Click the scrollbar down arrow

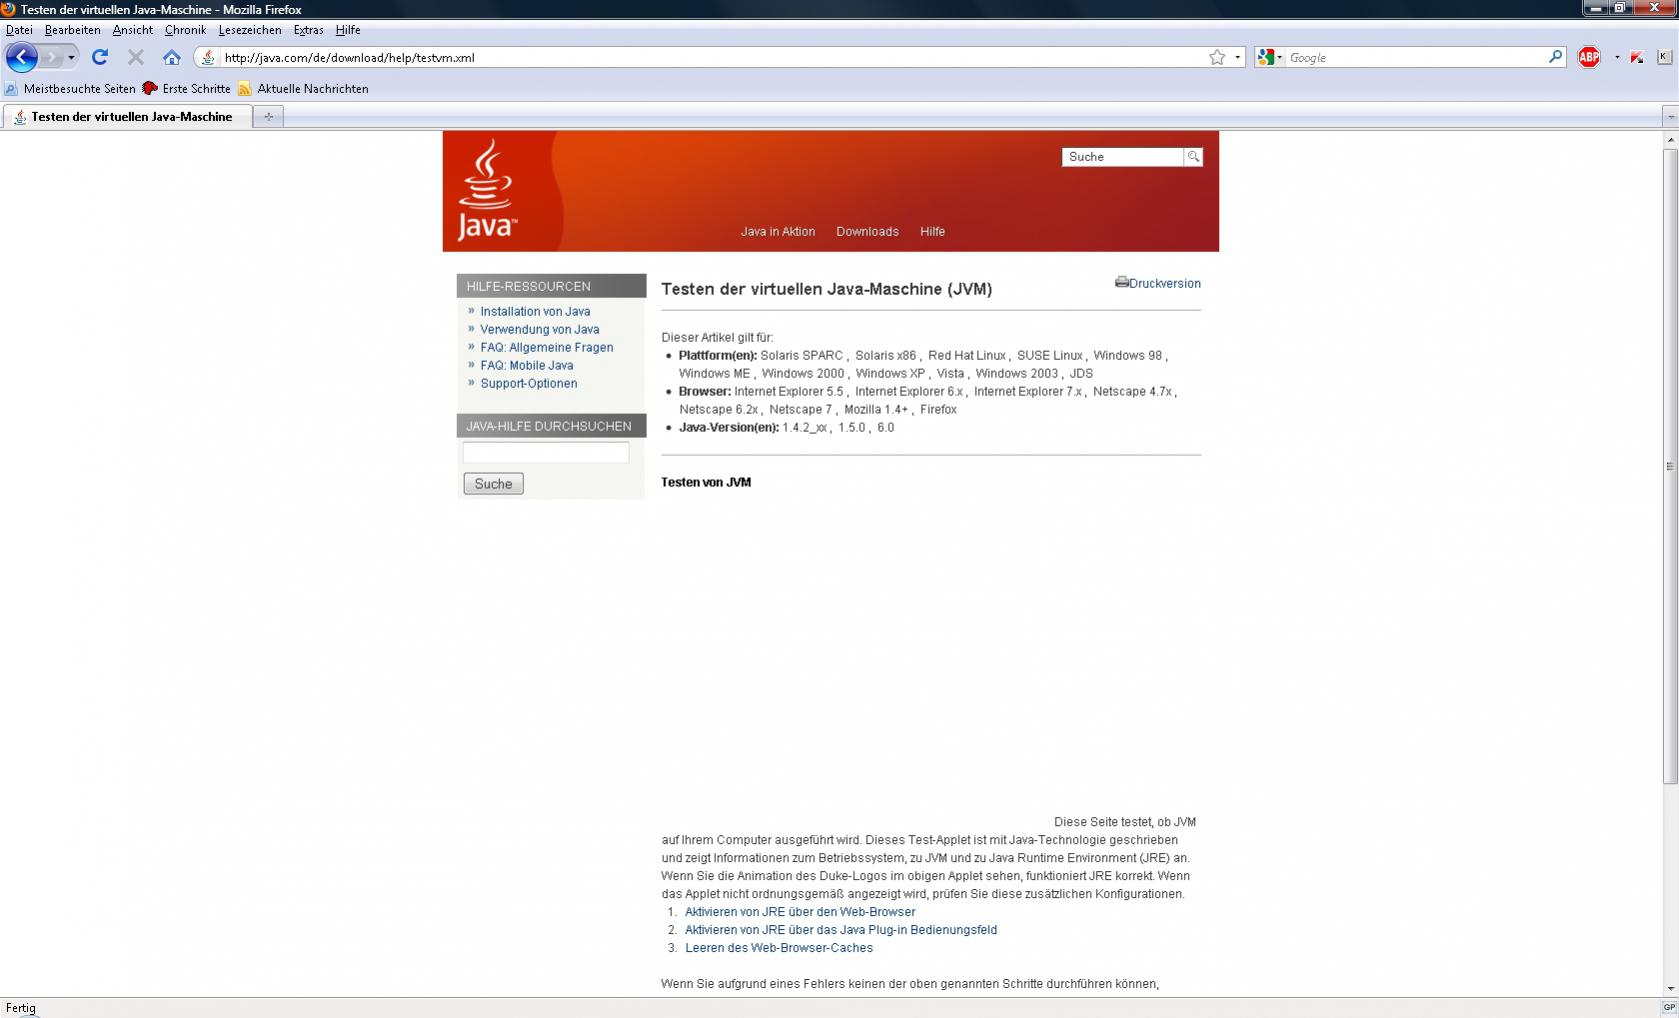pos(1670,988)
